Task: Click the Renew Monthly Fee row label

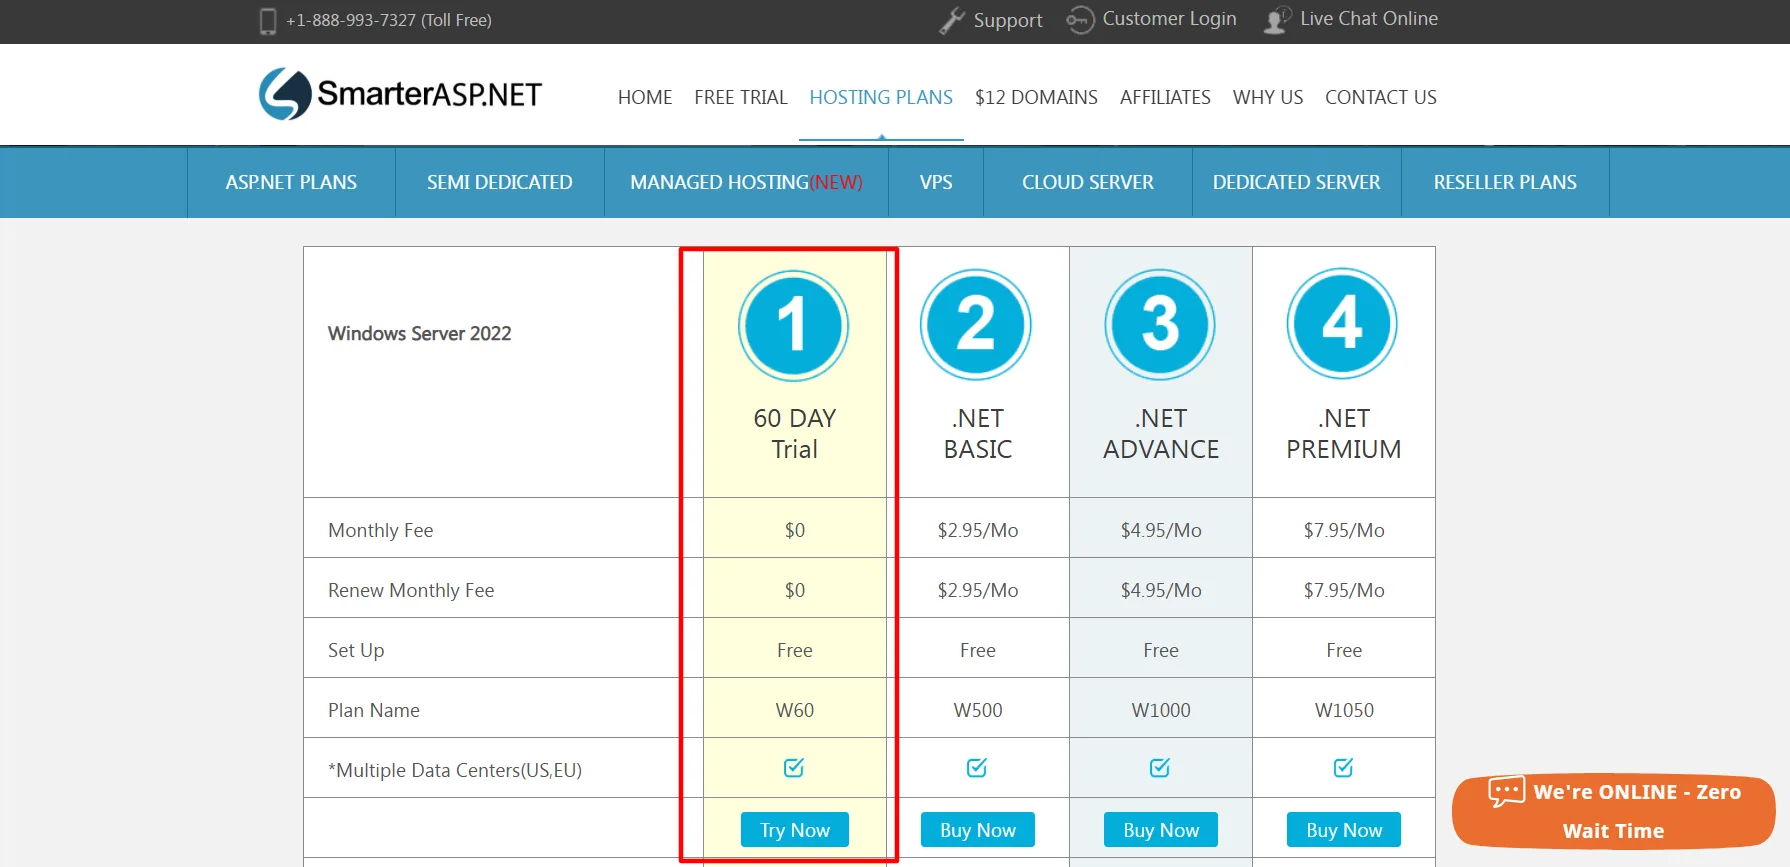Action: [411, 590]
